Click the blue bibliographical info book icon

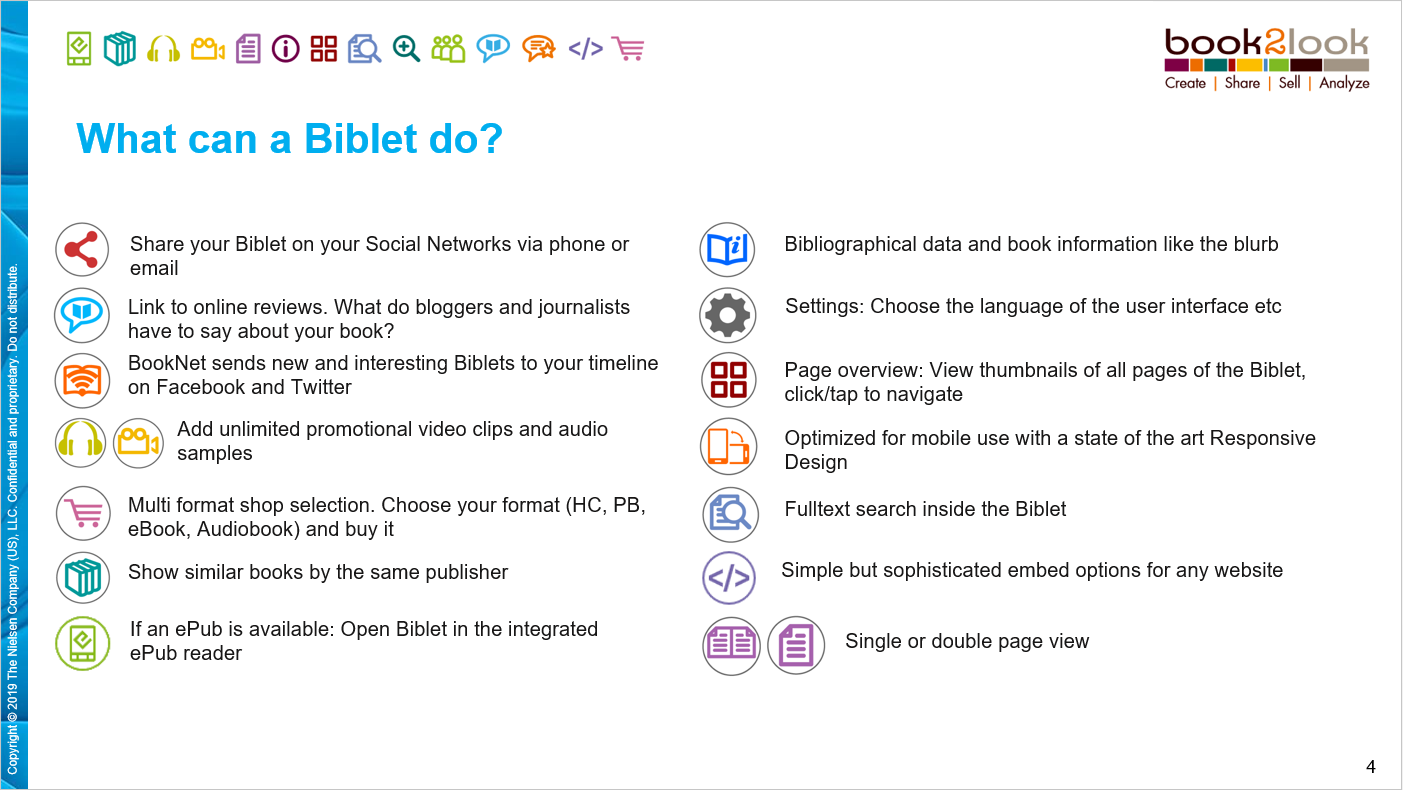(727, 250)
